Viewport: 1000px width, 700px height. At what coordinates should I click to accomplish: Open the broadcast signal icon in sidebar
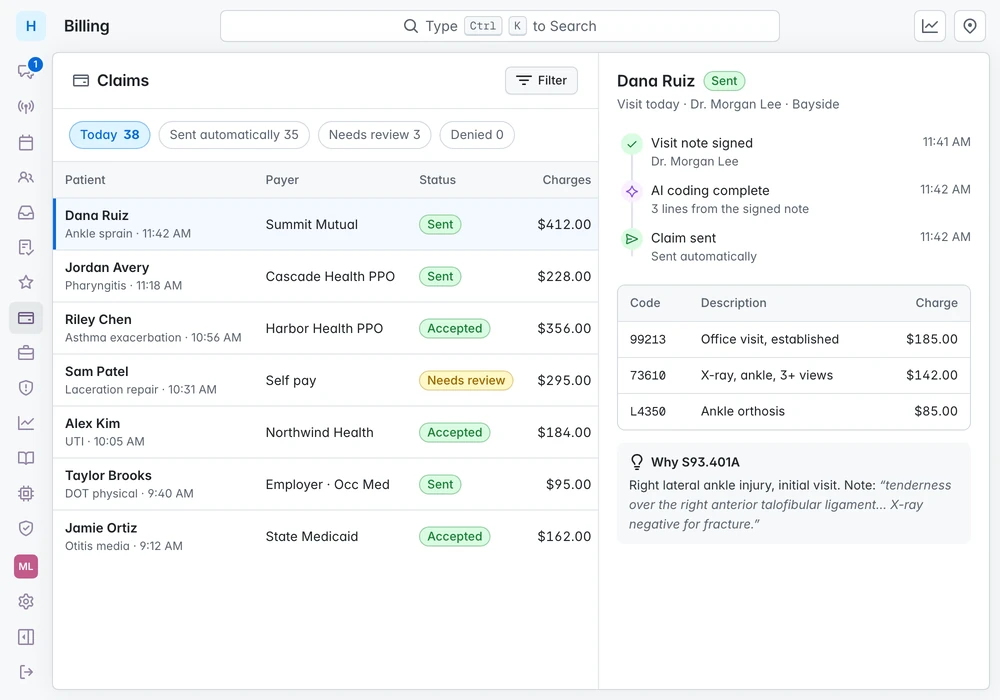click(26, 106)
